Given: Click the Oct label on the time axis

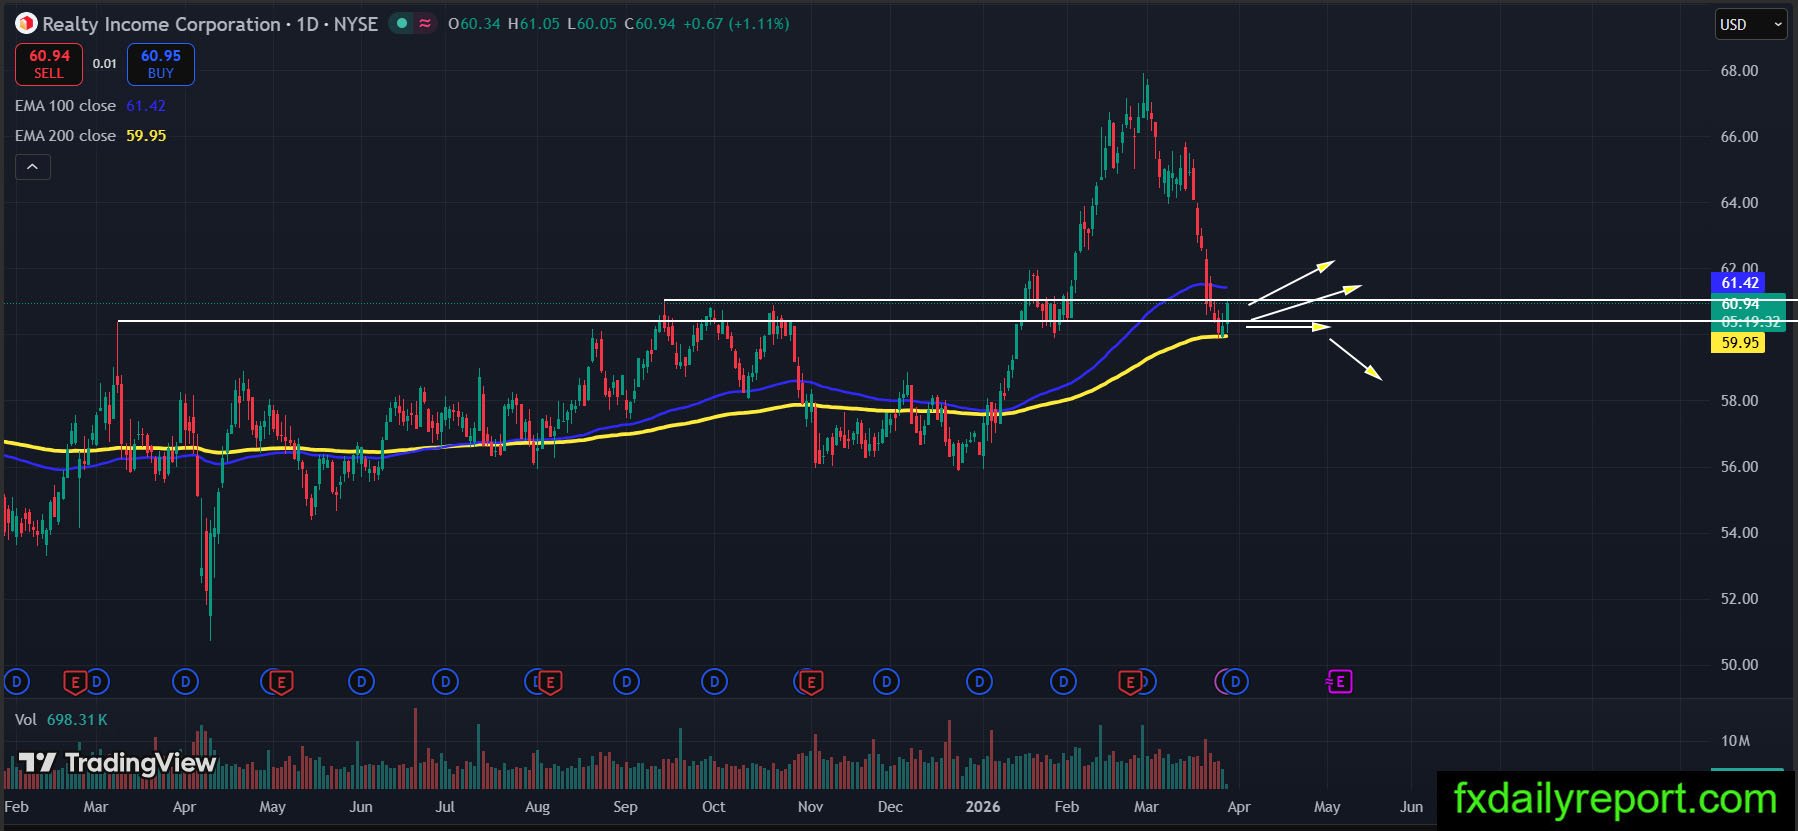Looking at the screenshot, I should (x=714, y=807).
